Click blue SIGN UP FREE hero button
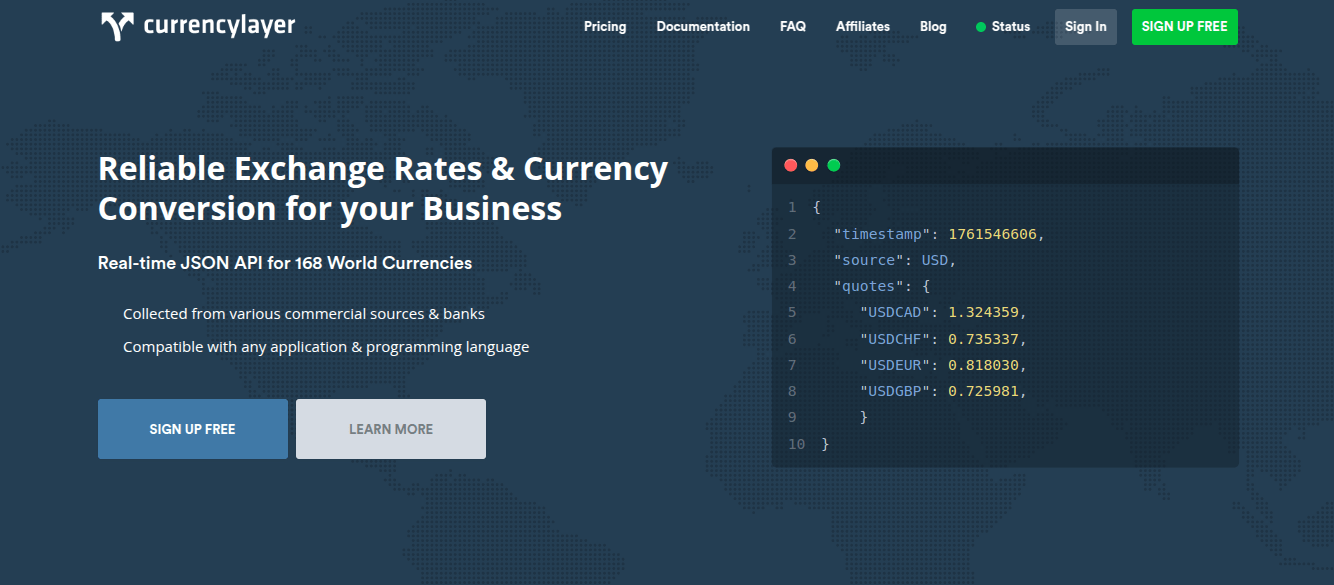The width and height of the screenshot is (1334, 585). click(x=193, y=429)
